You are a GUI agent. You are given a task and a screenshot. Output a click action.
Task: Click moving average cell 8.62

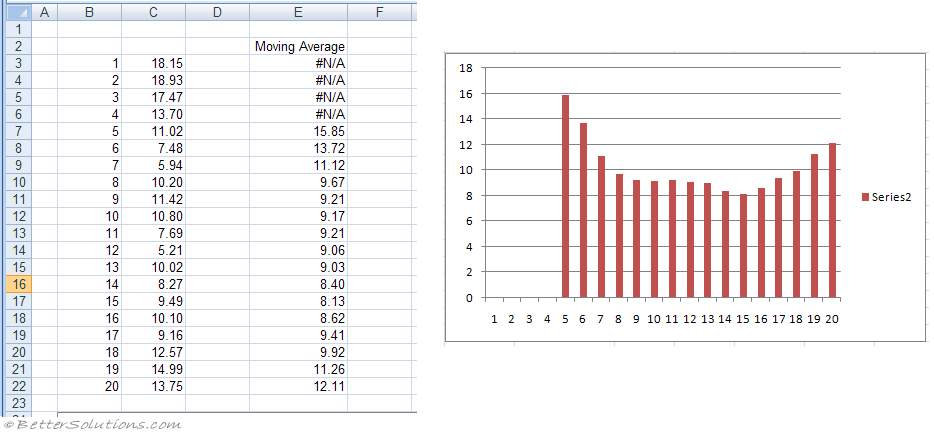pos(298,318)
